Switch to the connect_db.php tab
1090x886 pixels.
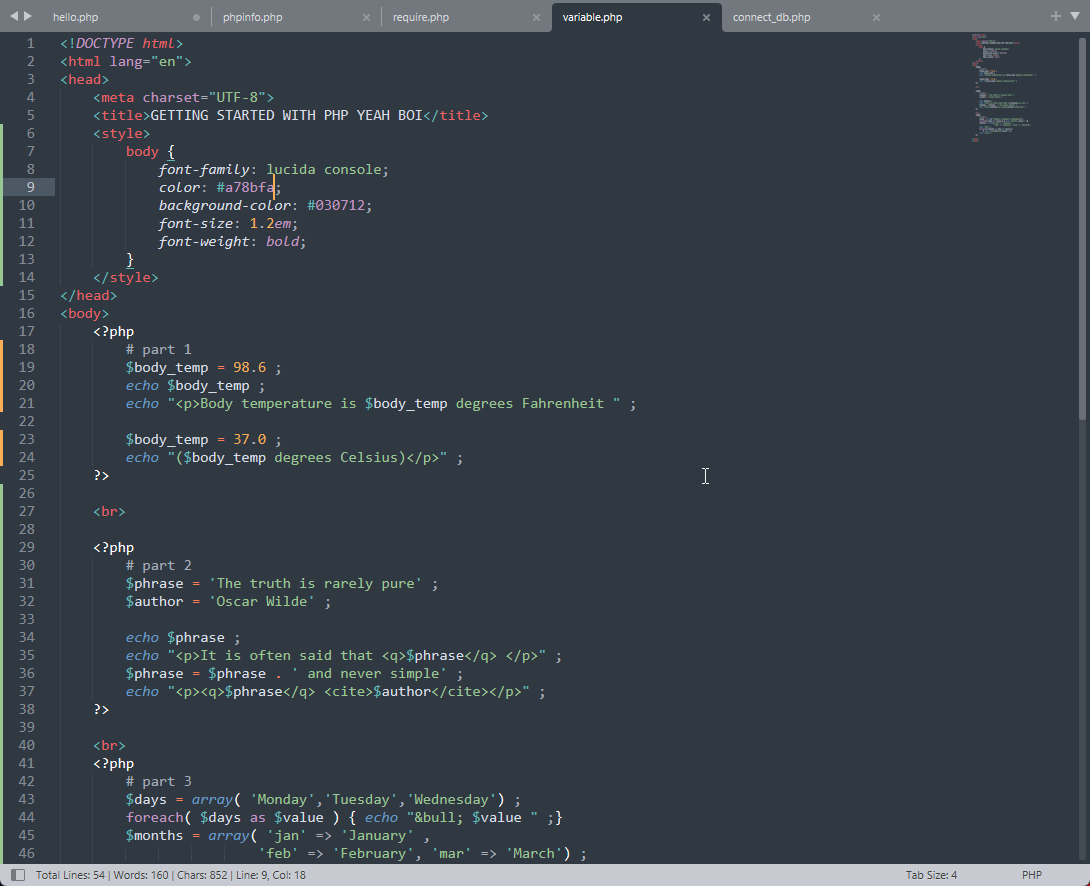771,17
